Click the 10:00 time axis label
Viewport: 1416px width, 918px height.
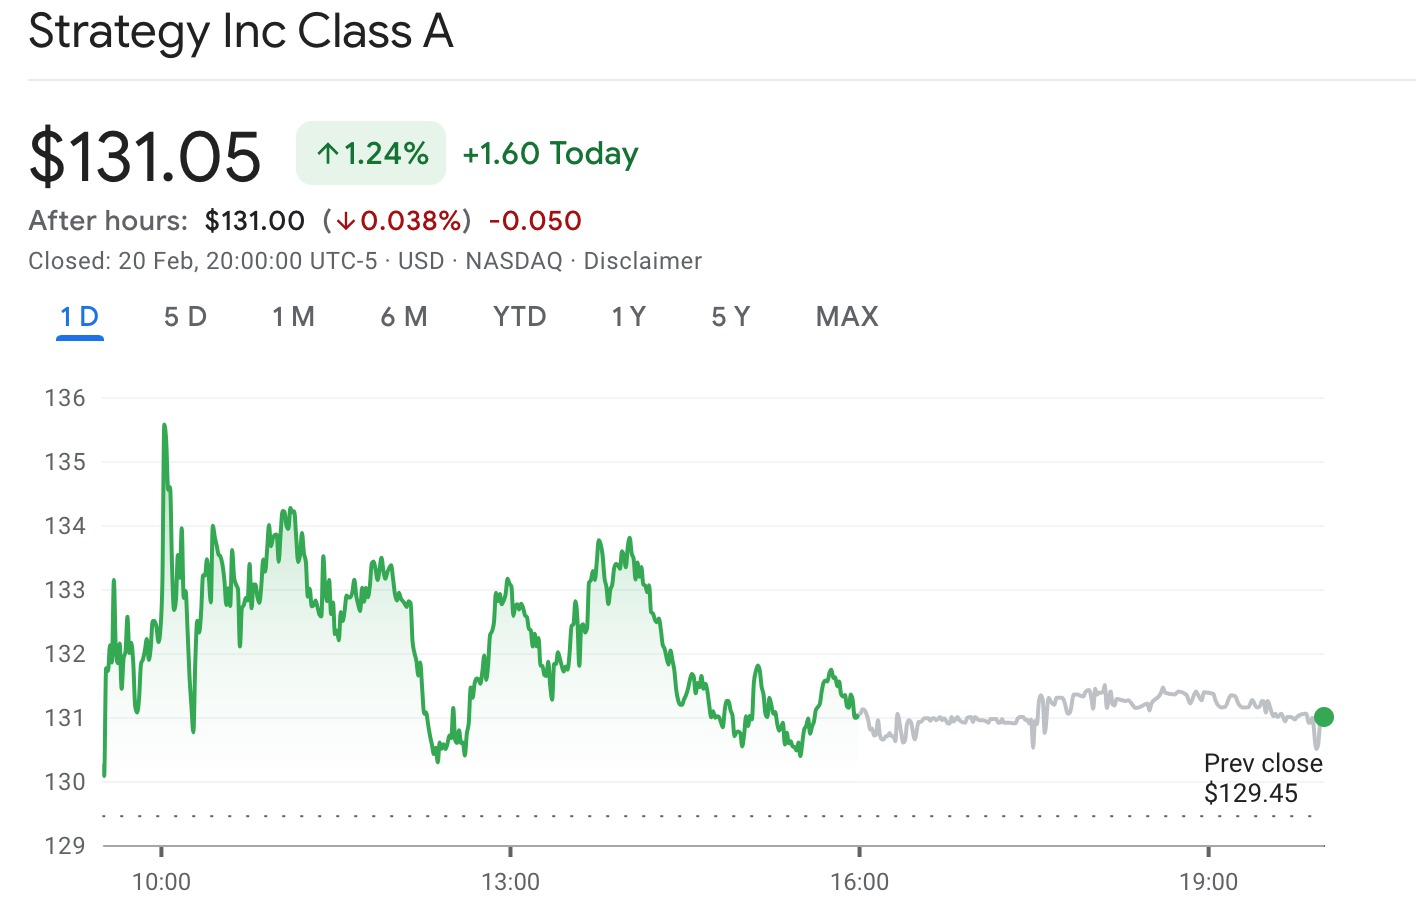(x=161, y=882)
